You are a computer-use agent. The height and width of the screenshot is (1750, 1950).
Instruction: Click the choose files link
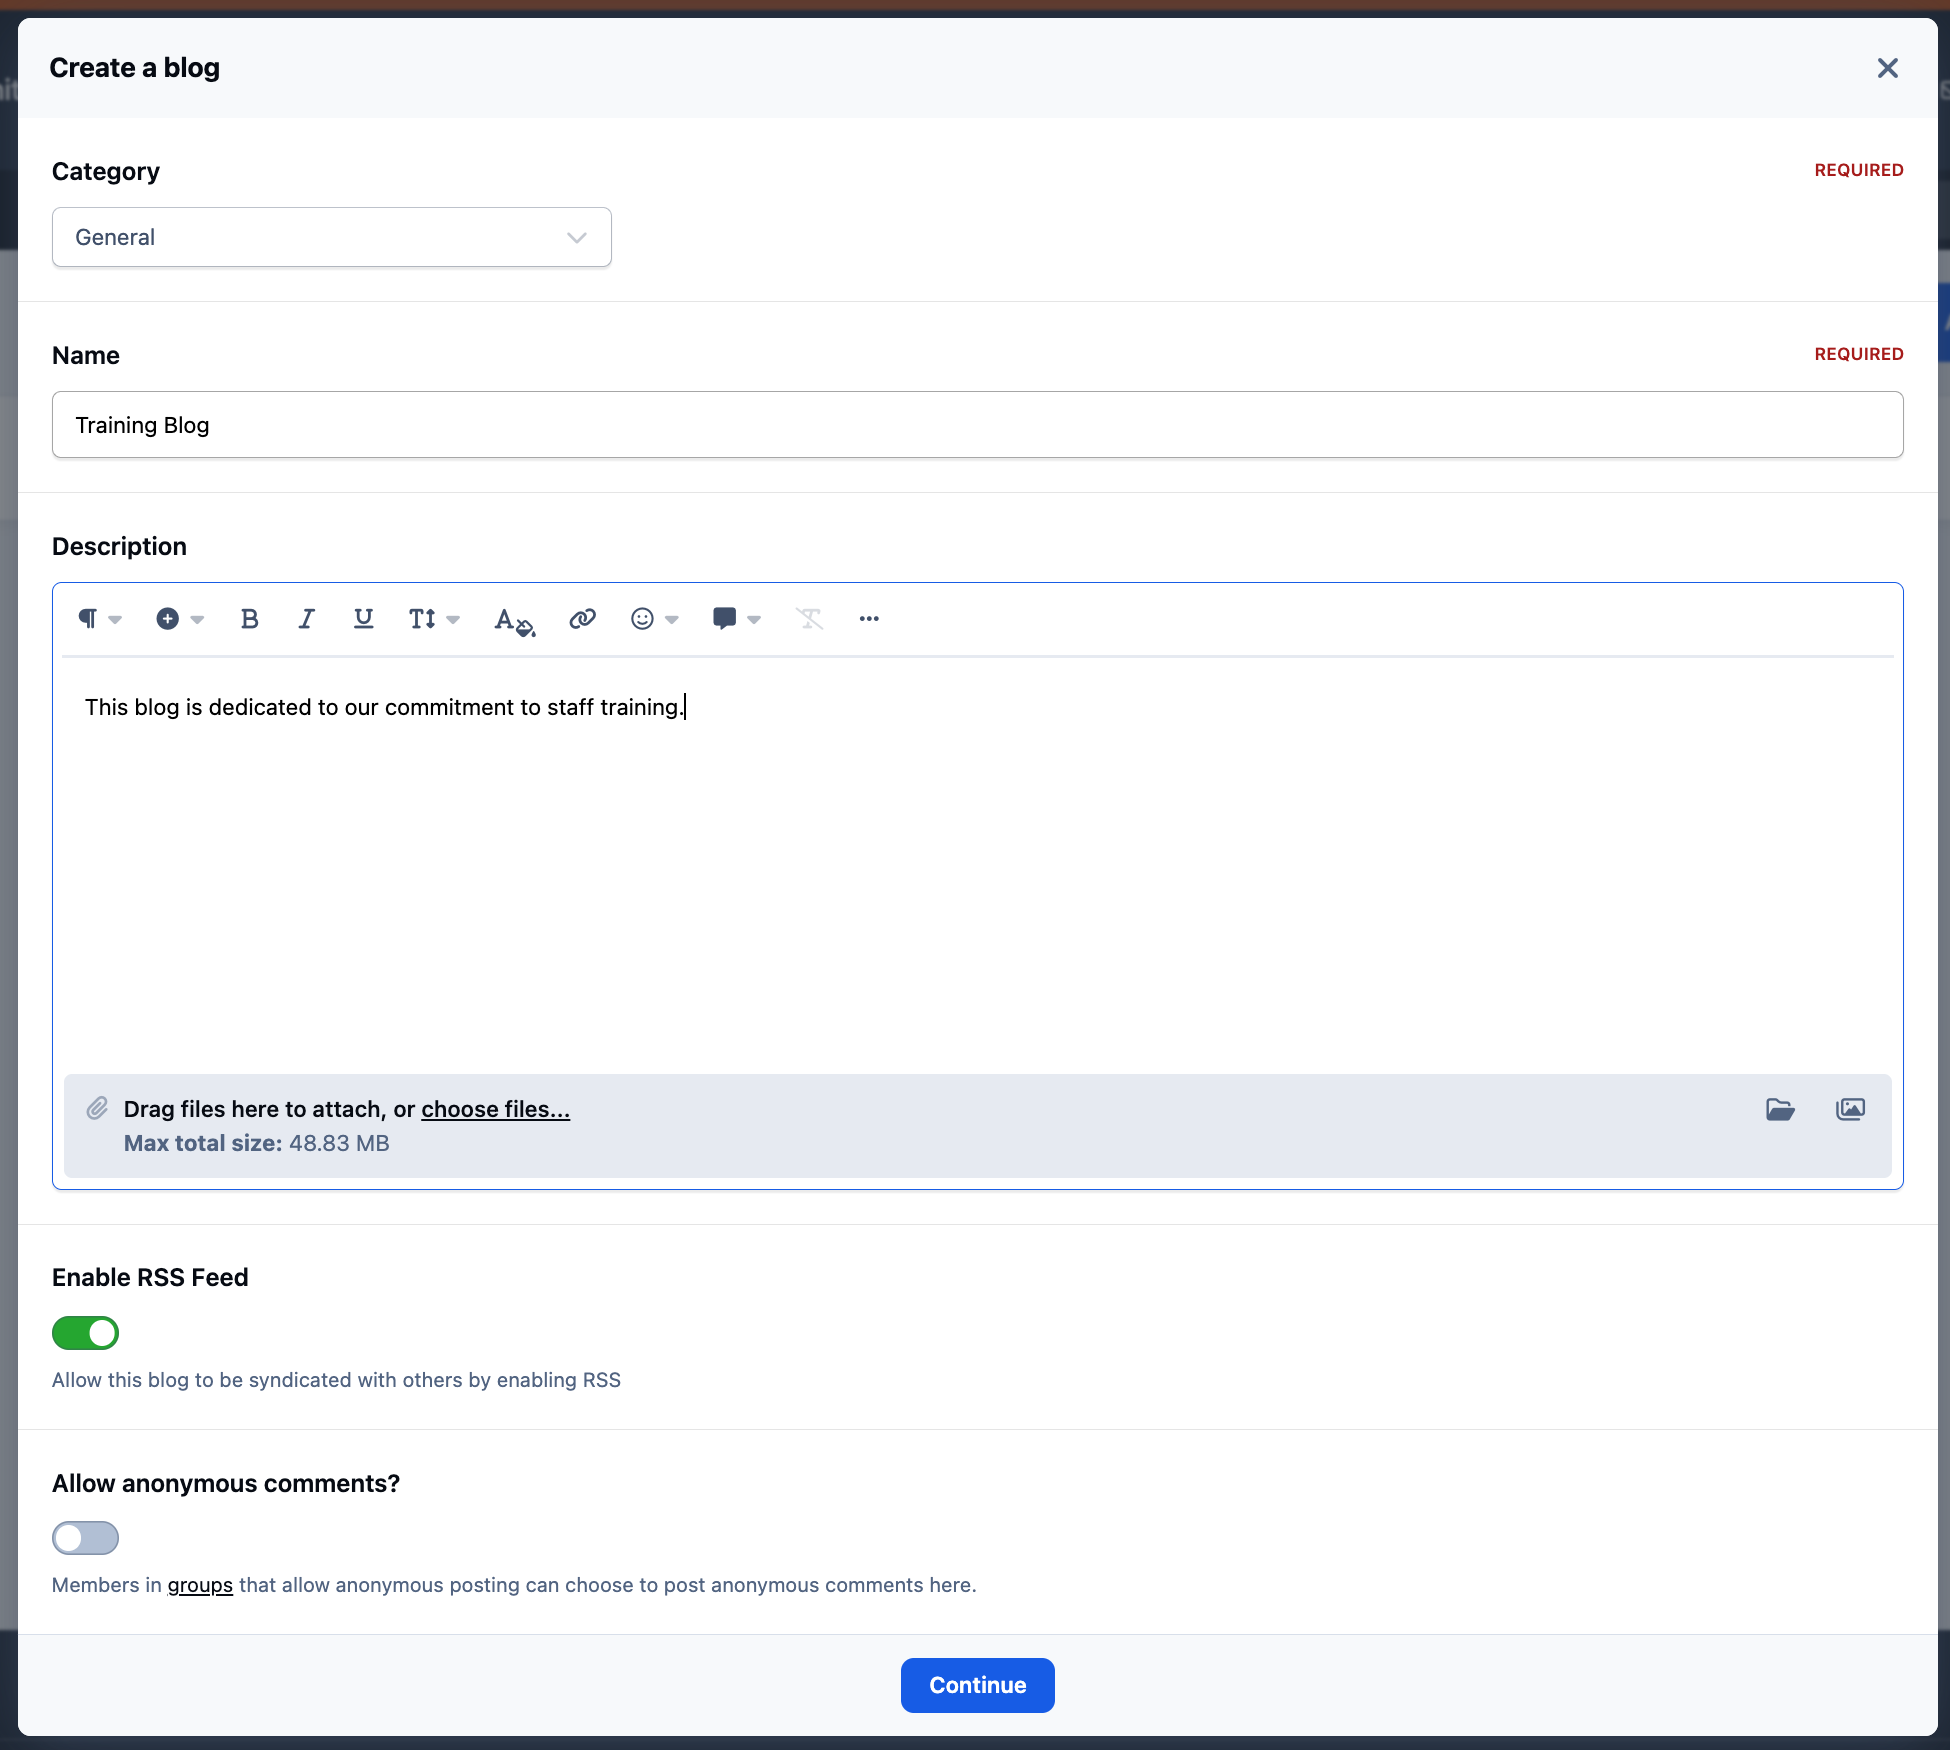[x=495, y=1109]
